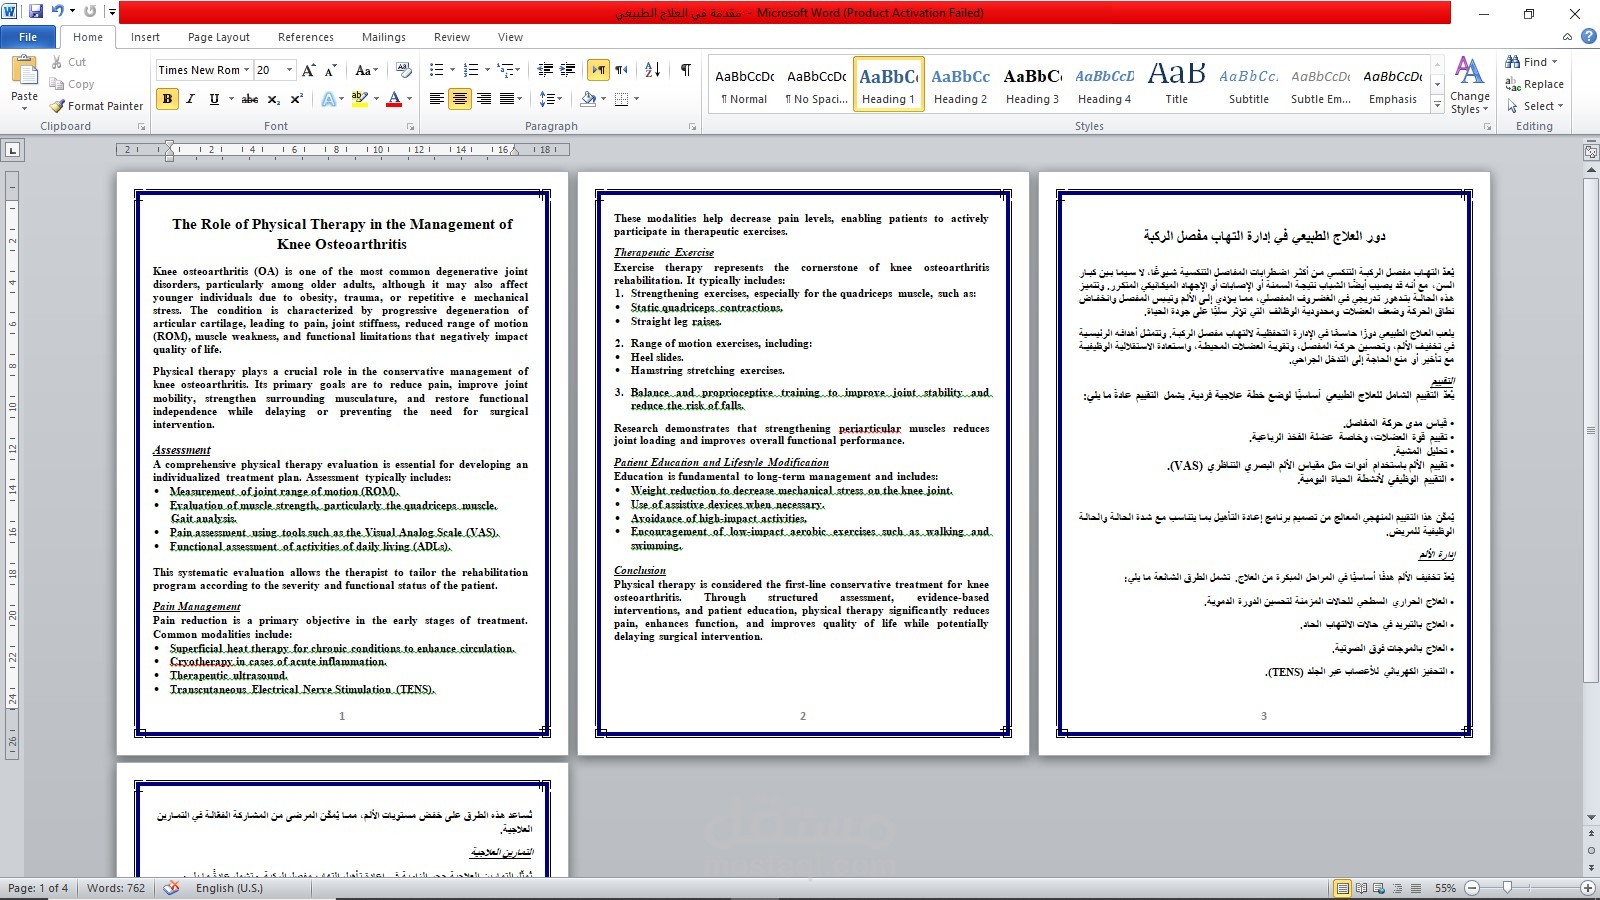Decrease the paragraph indent

pyautogui.click(x=545, y=70)
